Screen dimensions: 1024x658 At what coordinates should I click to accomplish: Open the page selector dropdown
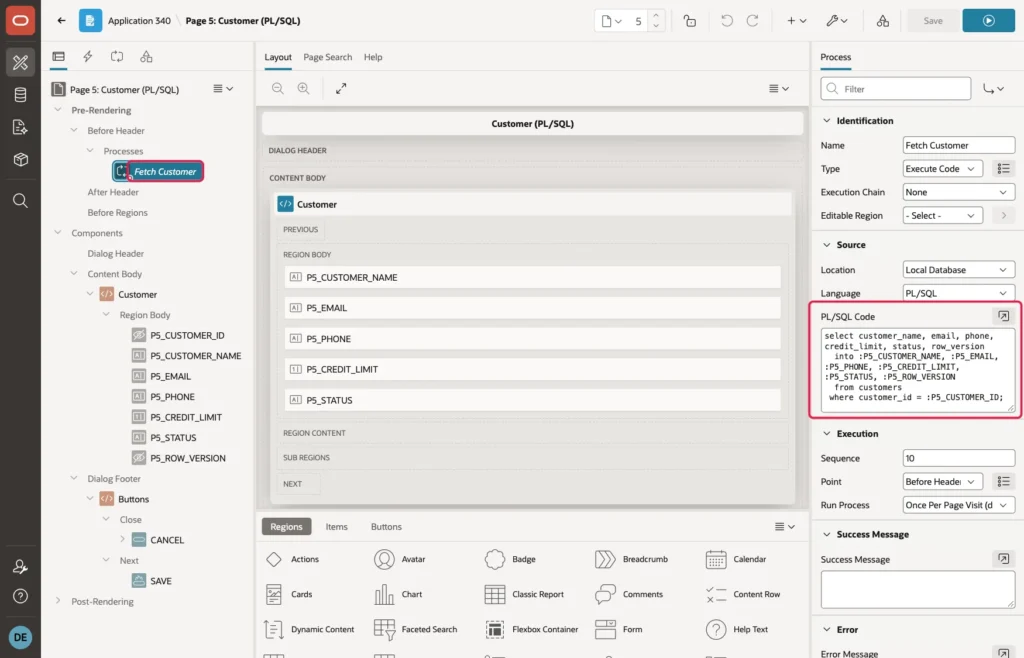pos(611,21)
